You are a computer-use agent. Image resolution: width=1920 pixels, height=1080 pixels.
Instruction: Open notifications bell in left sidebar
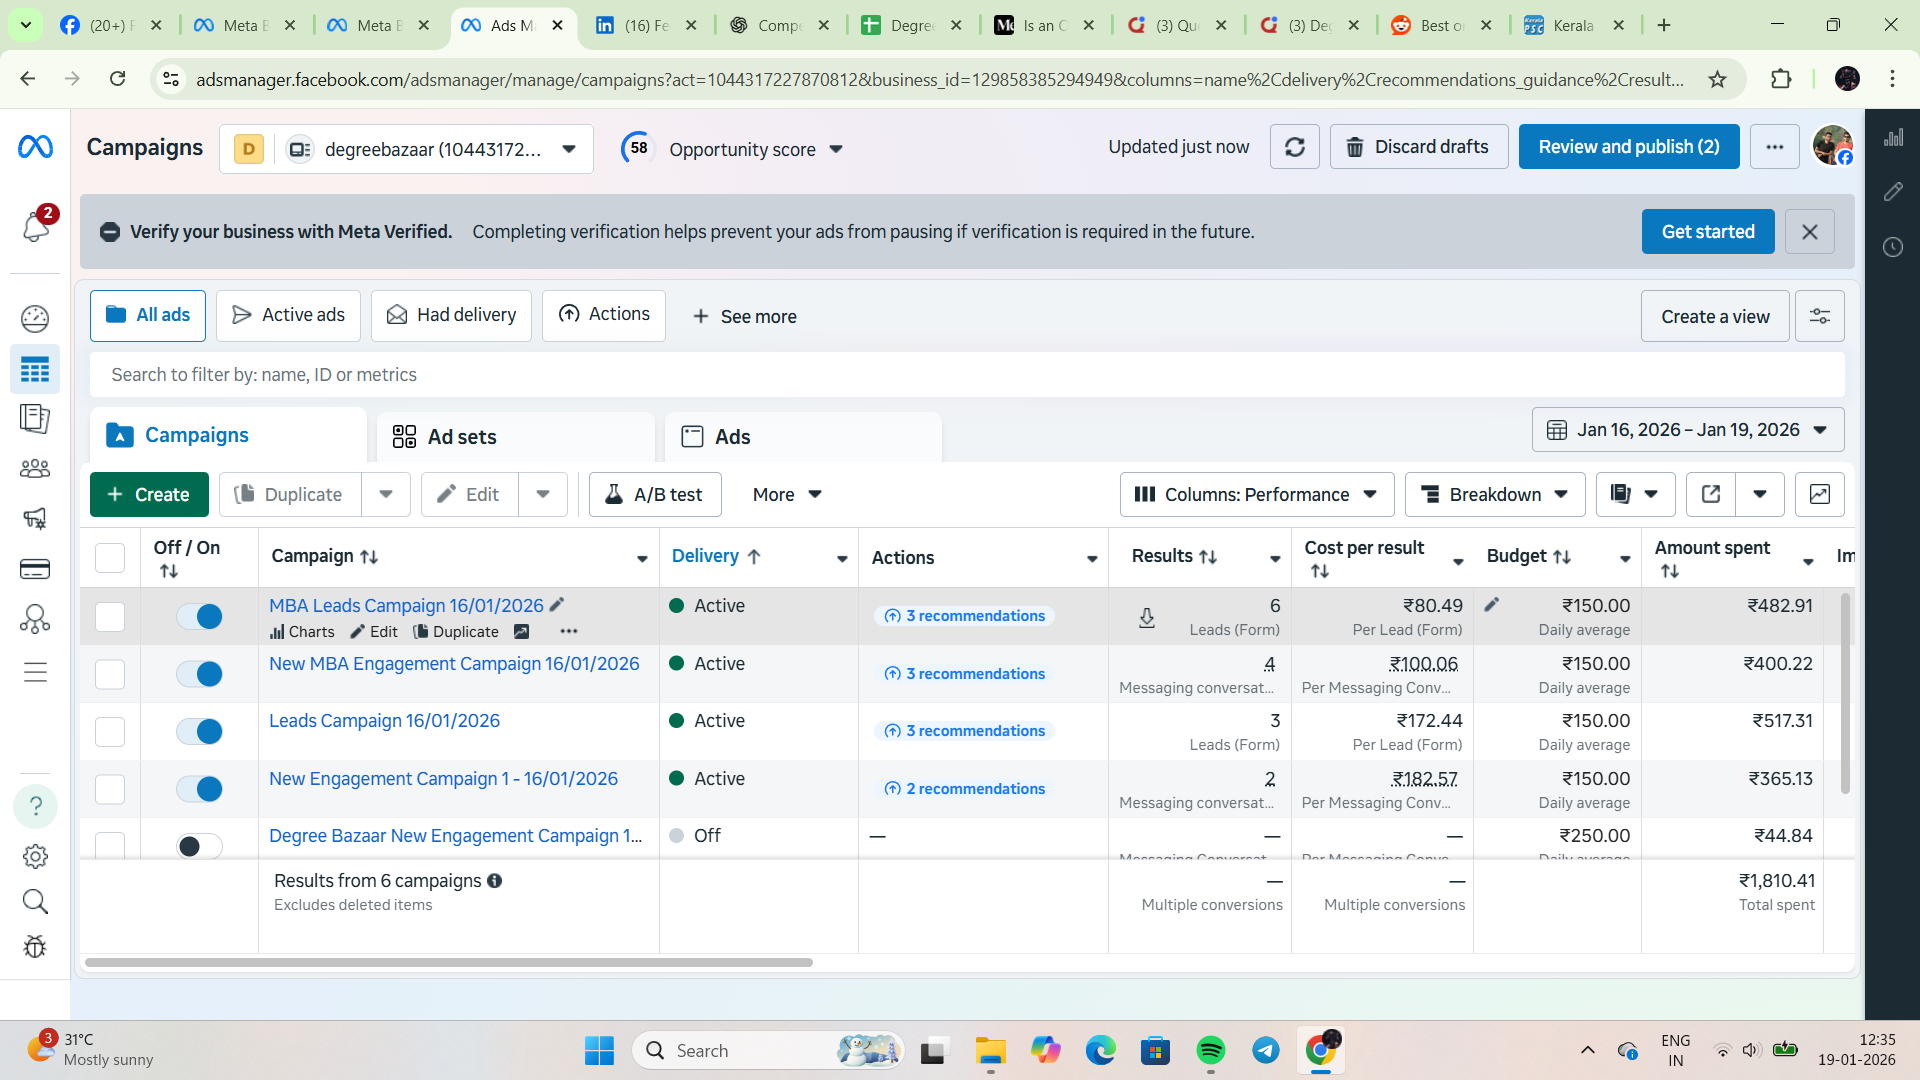point(35,226)
